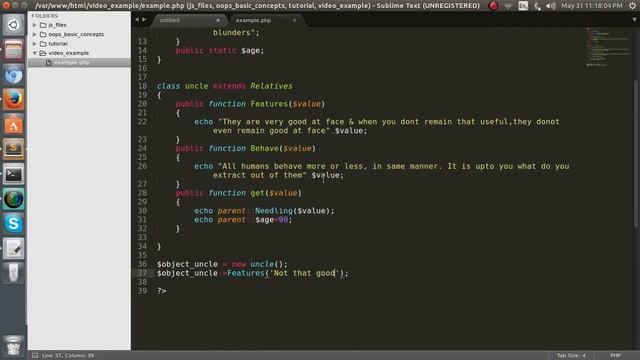Select the oops_basic_concepts folder label
640x360 pixels.
tap(76, 34)
